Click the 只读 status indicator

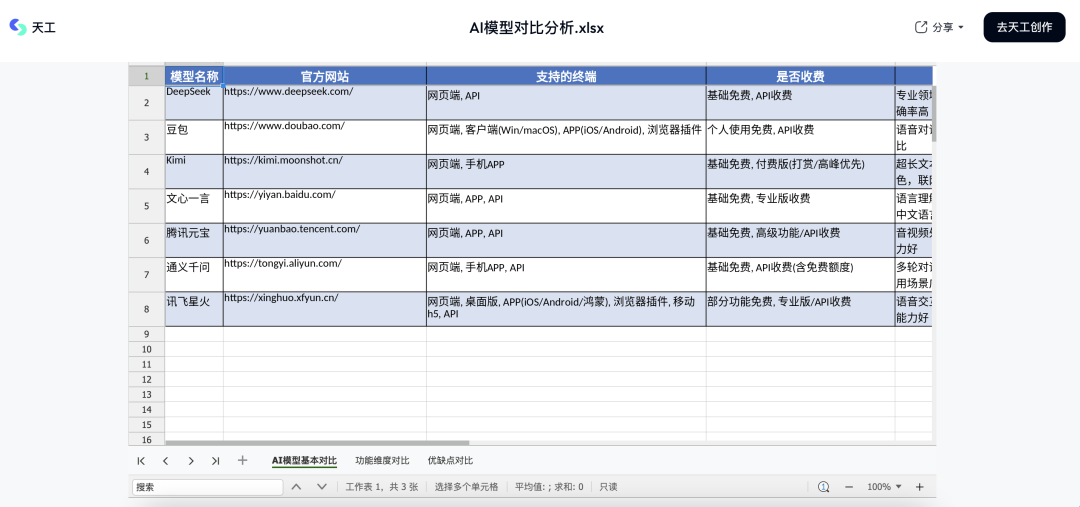pos(608,487)
